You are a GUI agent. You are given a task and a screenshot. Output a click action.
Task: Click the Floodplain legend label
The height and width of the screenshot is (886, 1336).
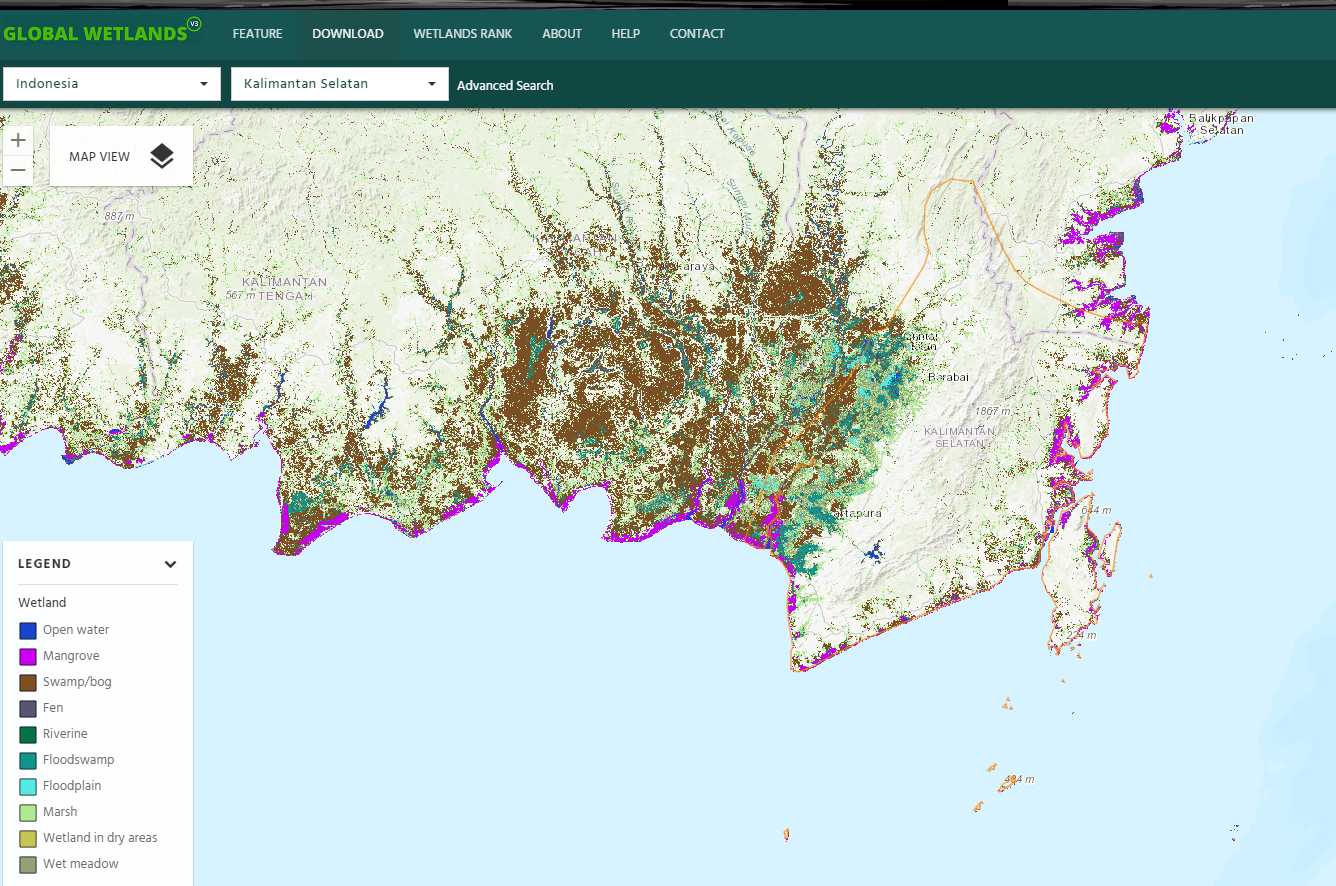pos(72,786)
